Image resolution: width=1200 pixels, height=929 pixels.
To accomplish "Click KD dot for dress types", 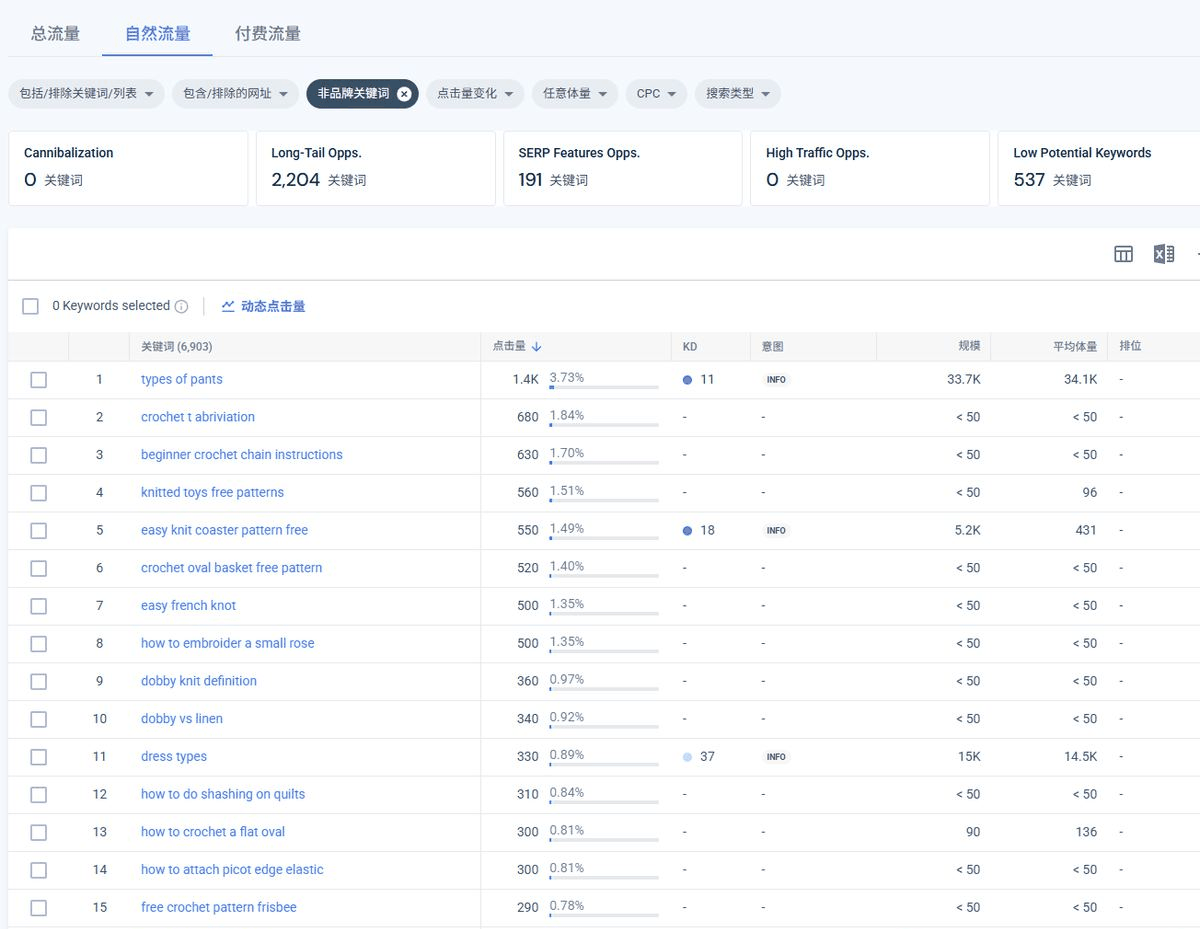I will (687, 757).
